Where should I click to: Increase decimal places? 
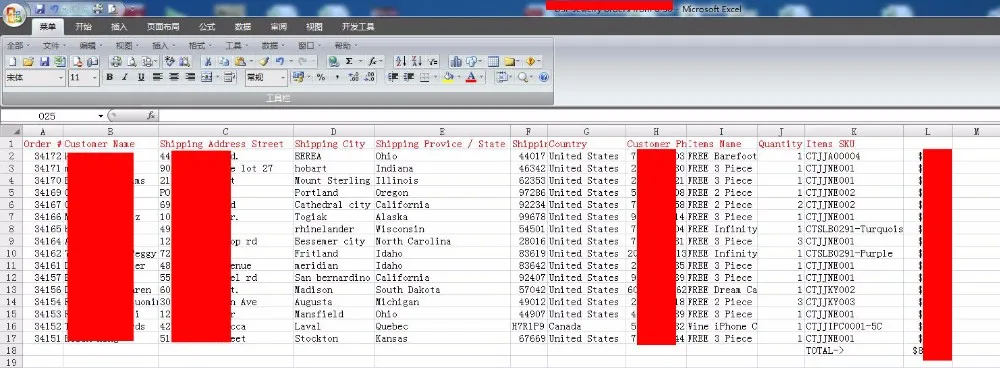click(353, 77)
